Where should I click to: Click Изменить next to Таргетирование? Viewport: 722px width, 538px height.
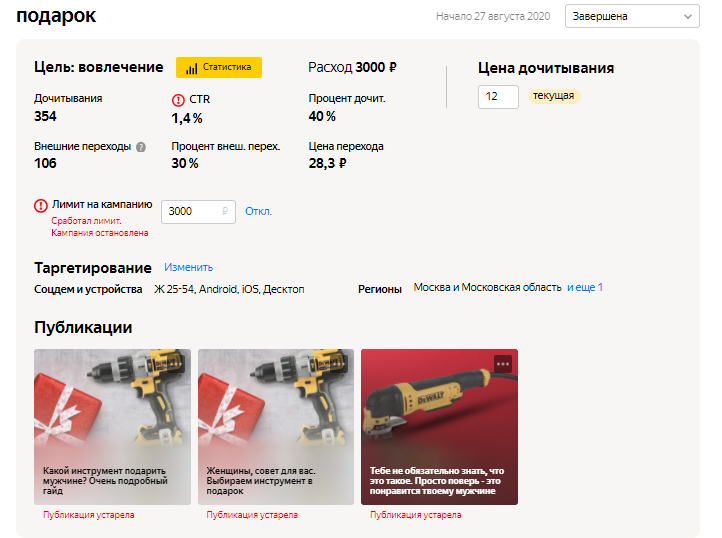[x=188, y=267]
